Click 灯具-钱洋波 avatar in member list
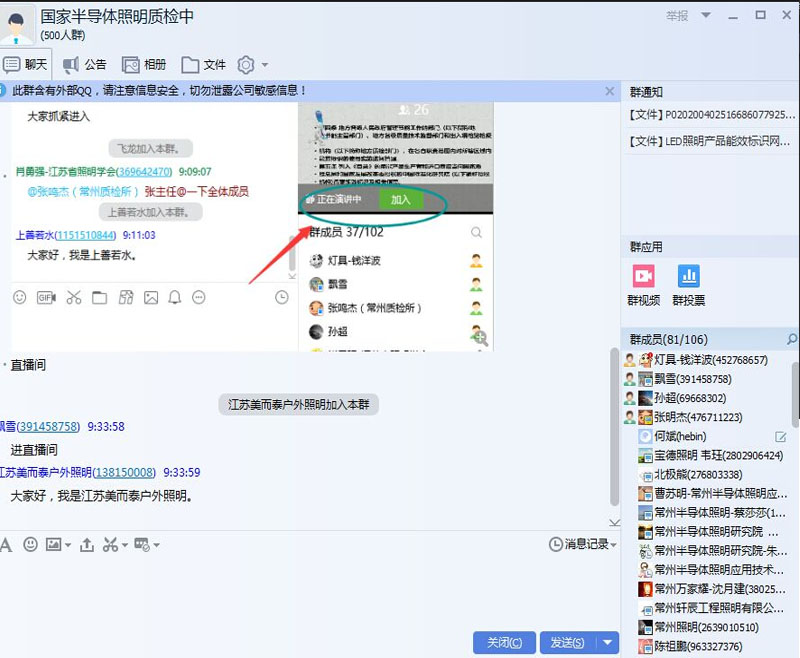 tap(646, 360)
